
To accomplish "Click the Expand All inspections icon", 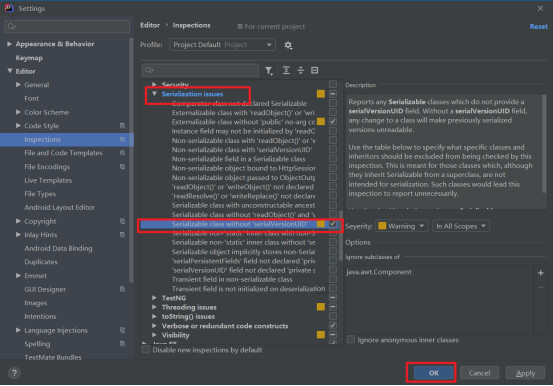I will [x=286, y=70].
